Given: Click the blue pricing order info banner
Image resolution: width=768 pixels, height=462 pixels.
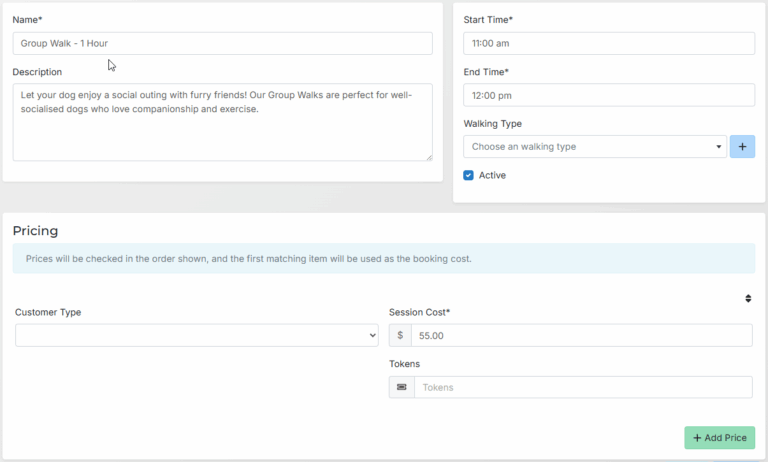Looking at the screenshot, I should (383, 258).
